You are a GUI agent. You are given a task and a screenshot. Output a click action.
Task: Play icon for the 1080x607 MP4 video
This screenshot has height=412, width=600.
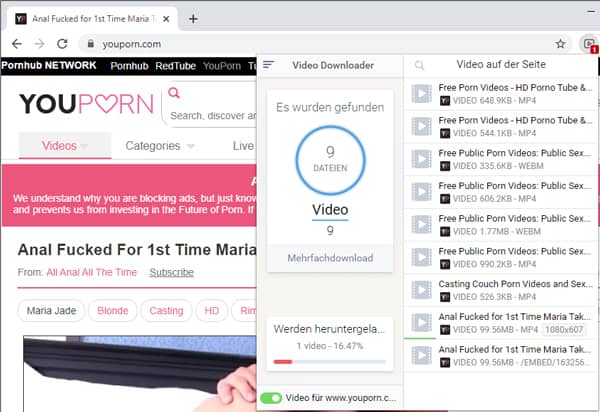422,322
